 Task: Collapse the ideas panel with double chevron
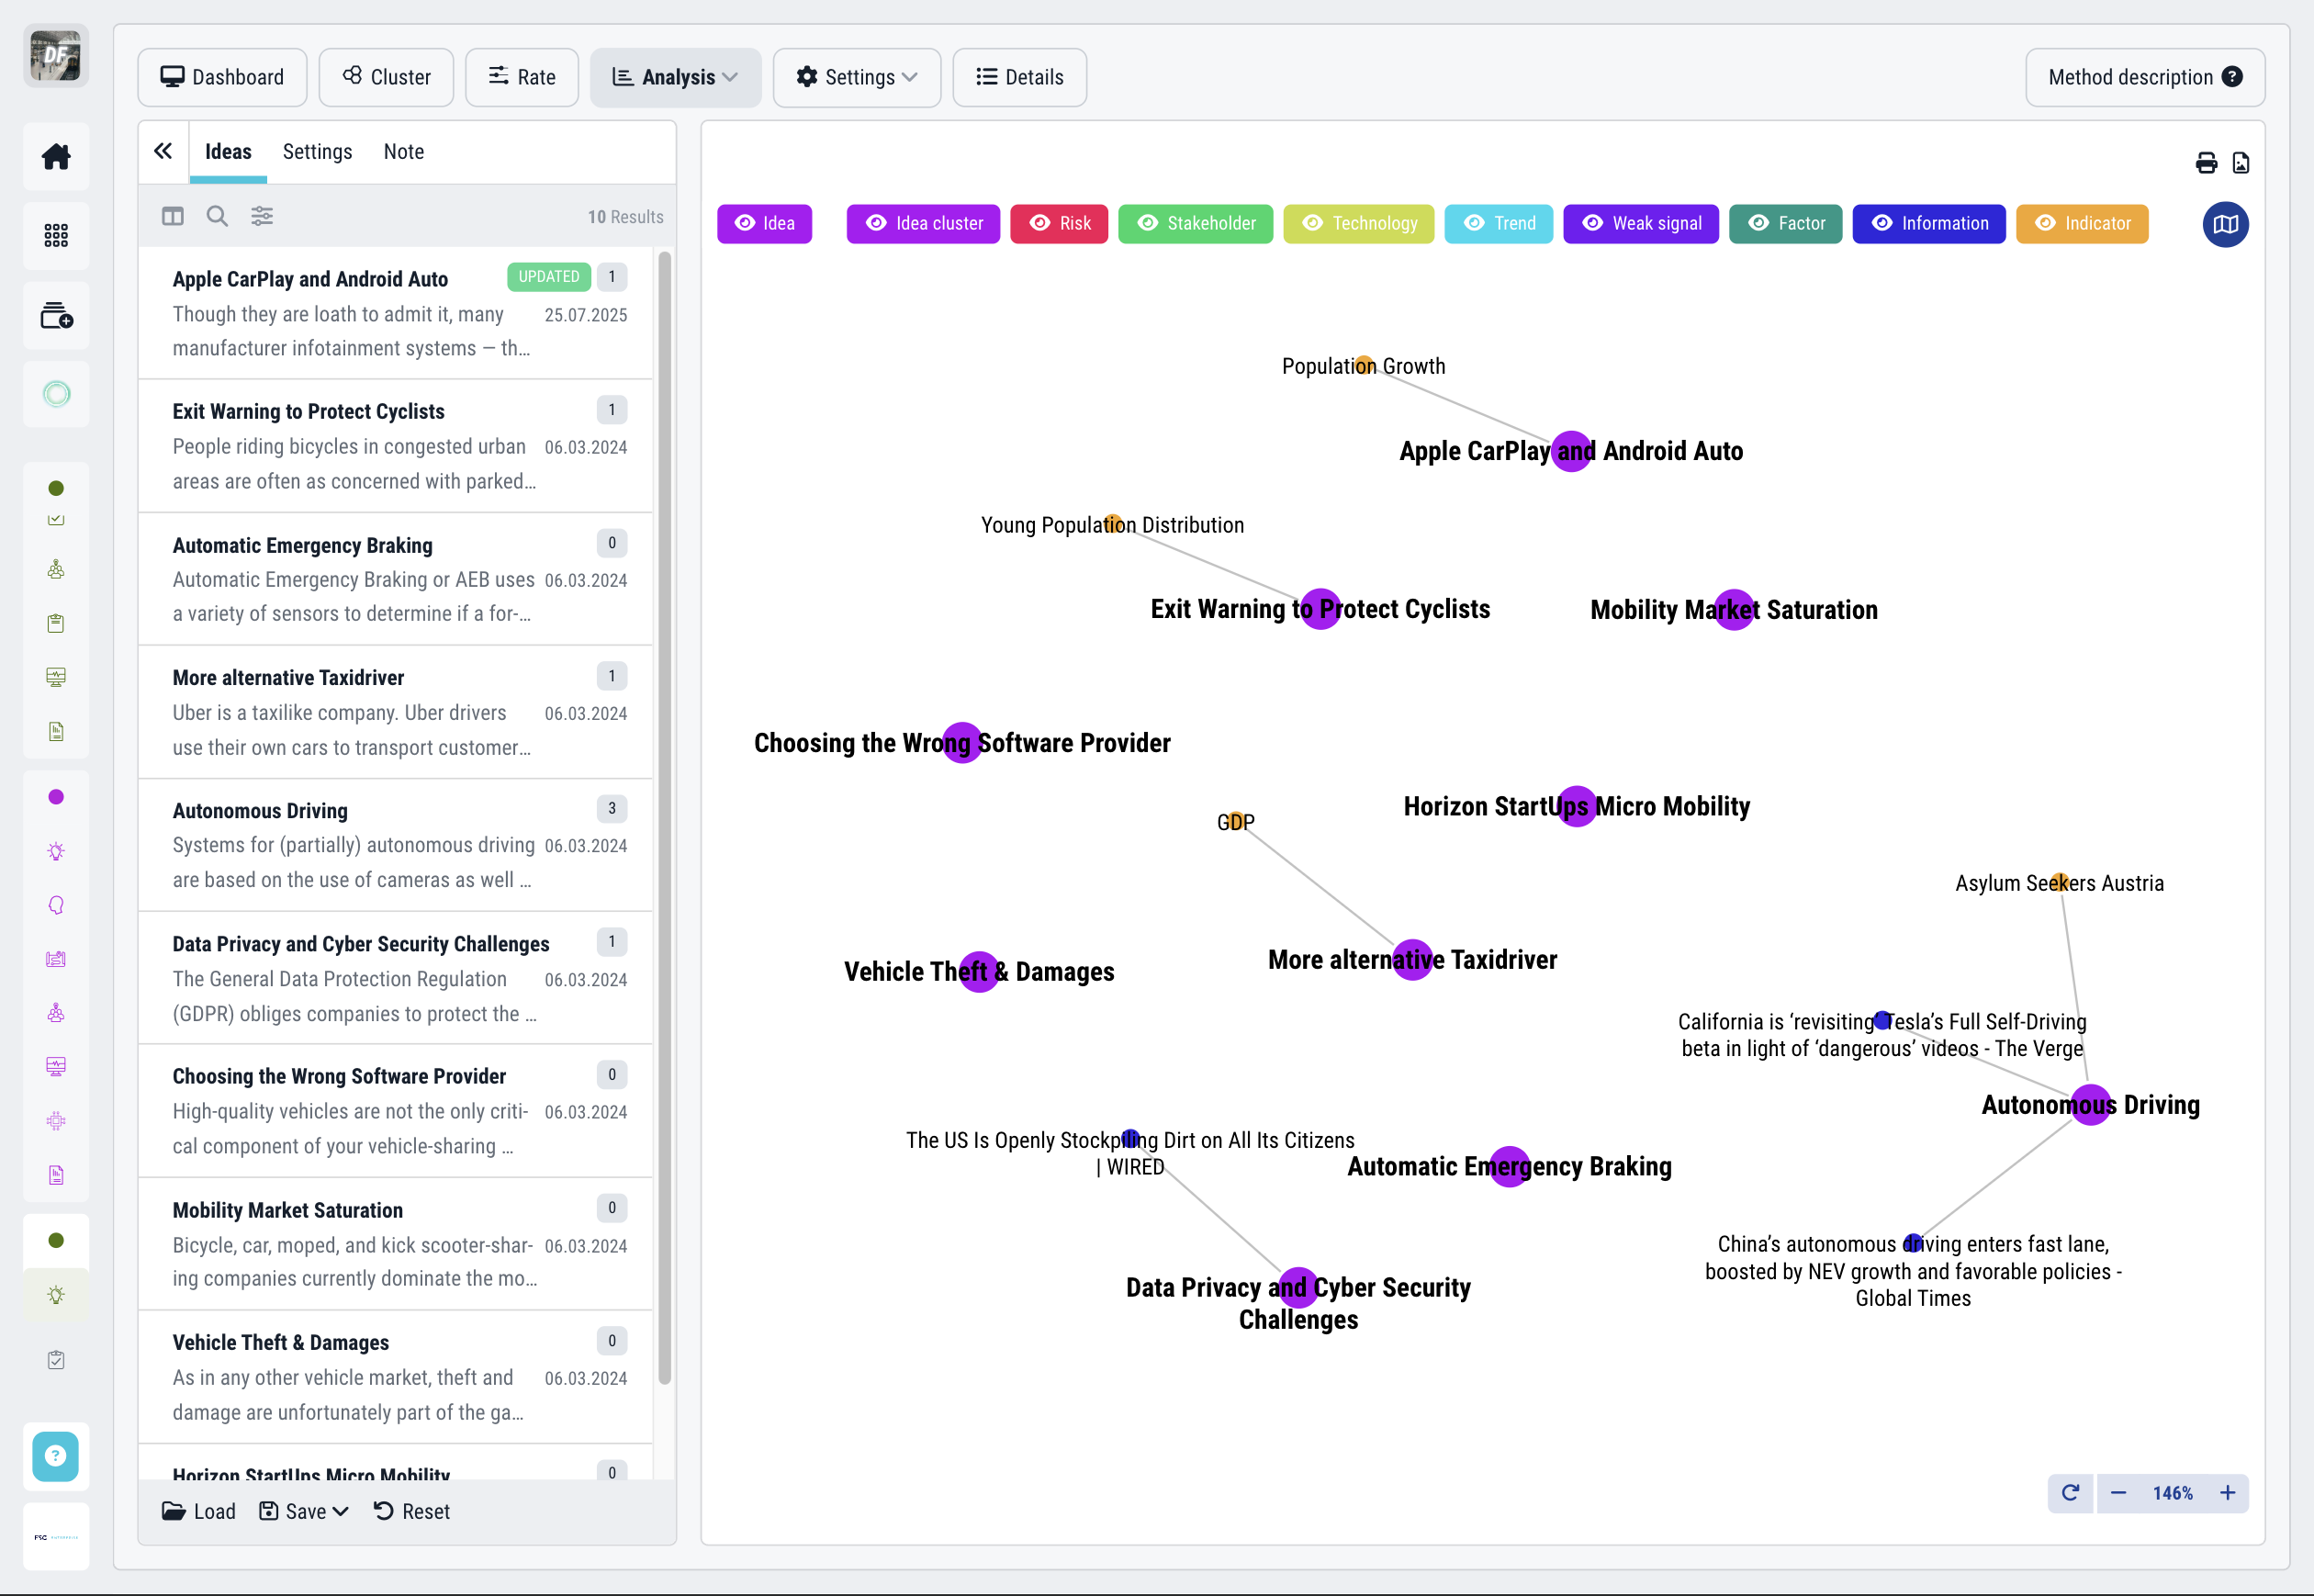tap(163, 151)
